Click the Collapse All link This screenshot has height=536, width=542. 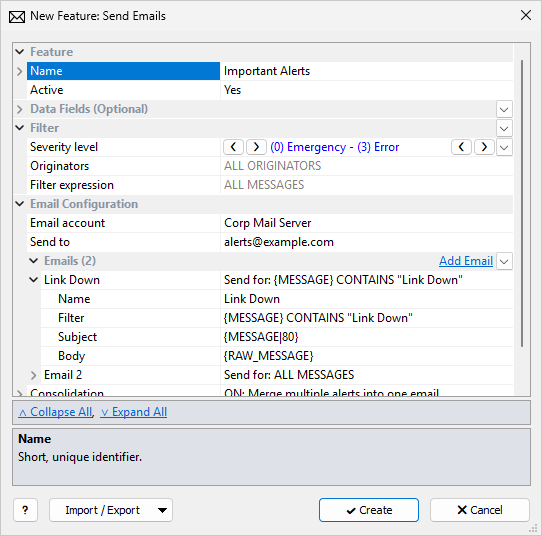[55, 412]
